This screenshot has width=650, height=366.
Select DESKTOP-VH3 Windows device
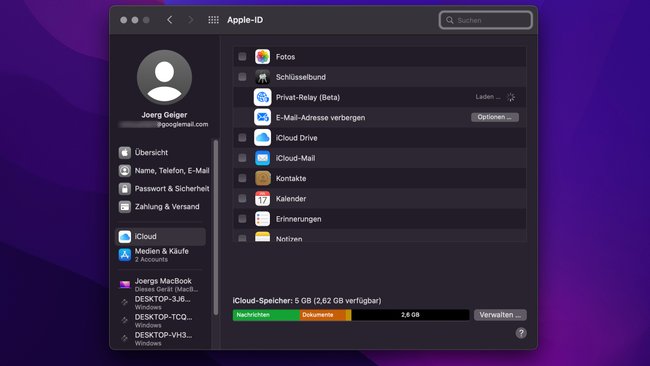click(x=161, y=338)
